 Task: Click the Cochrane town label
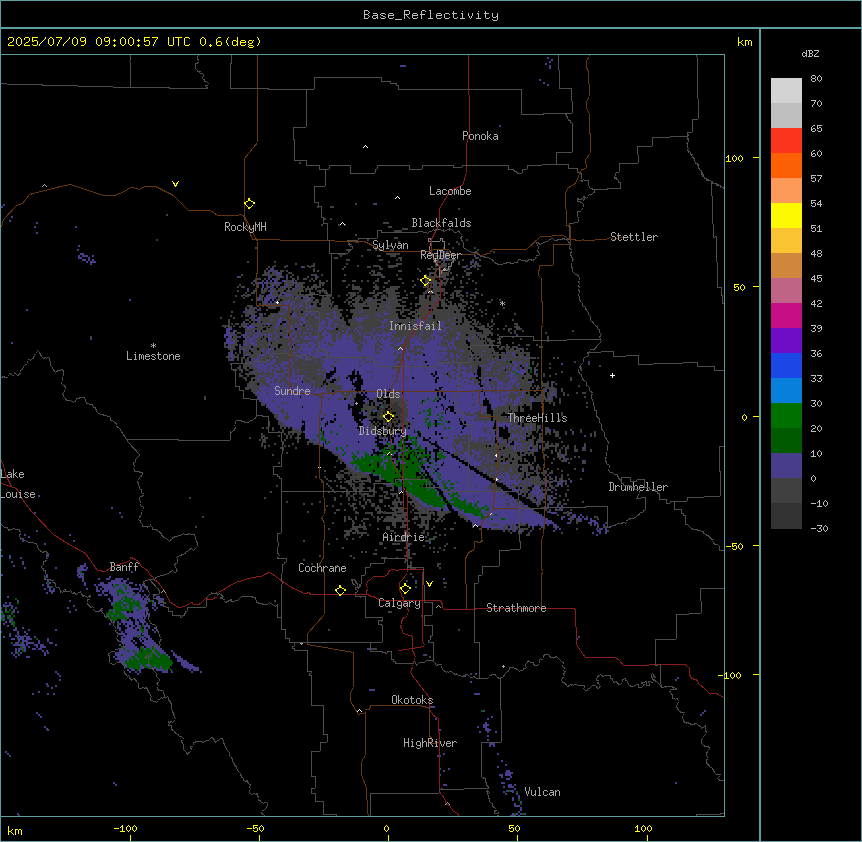(x=322, y=568)
